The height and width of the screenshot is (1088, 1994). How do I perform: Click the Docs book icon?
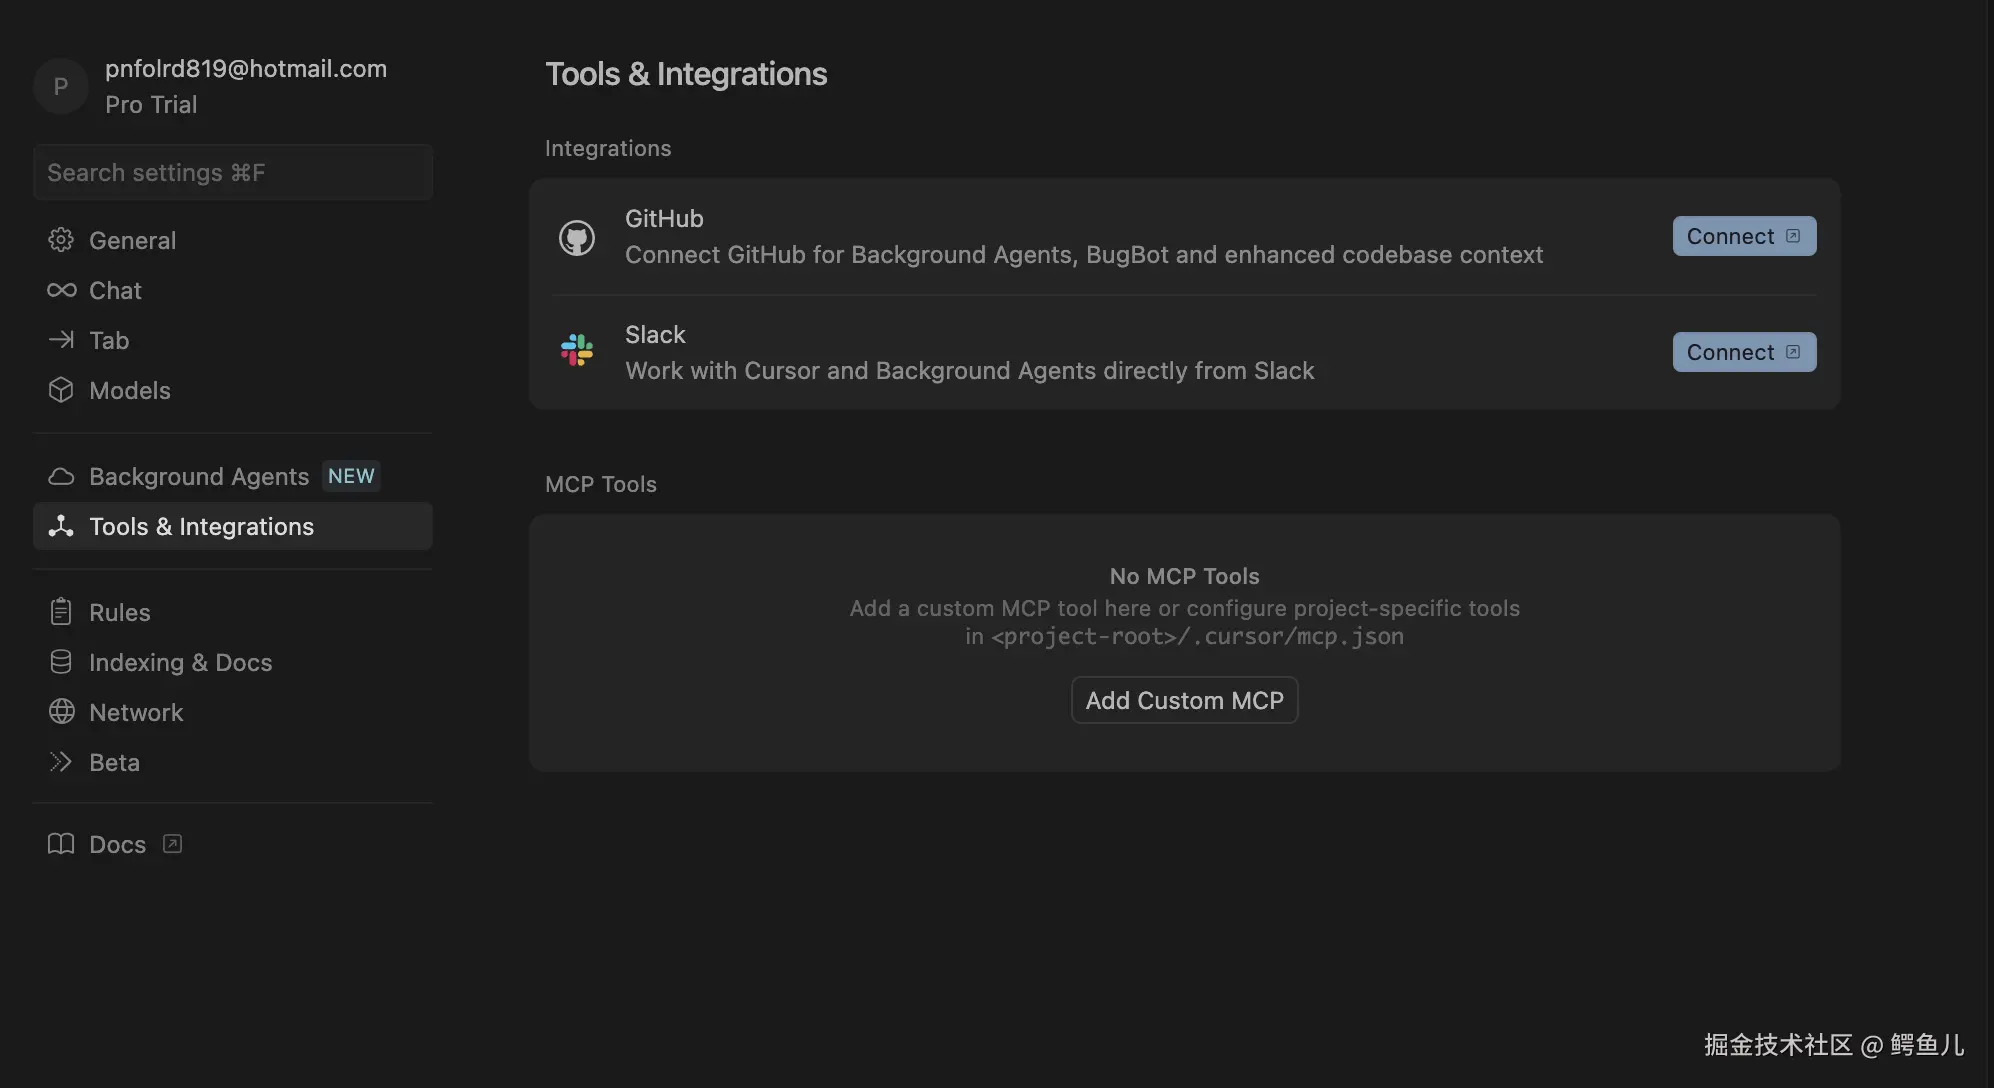(61, 844)
